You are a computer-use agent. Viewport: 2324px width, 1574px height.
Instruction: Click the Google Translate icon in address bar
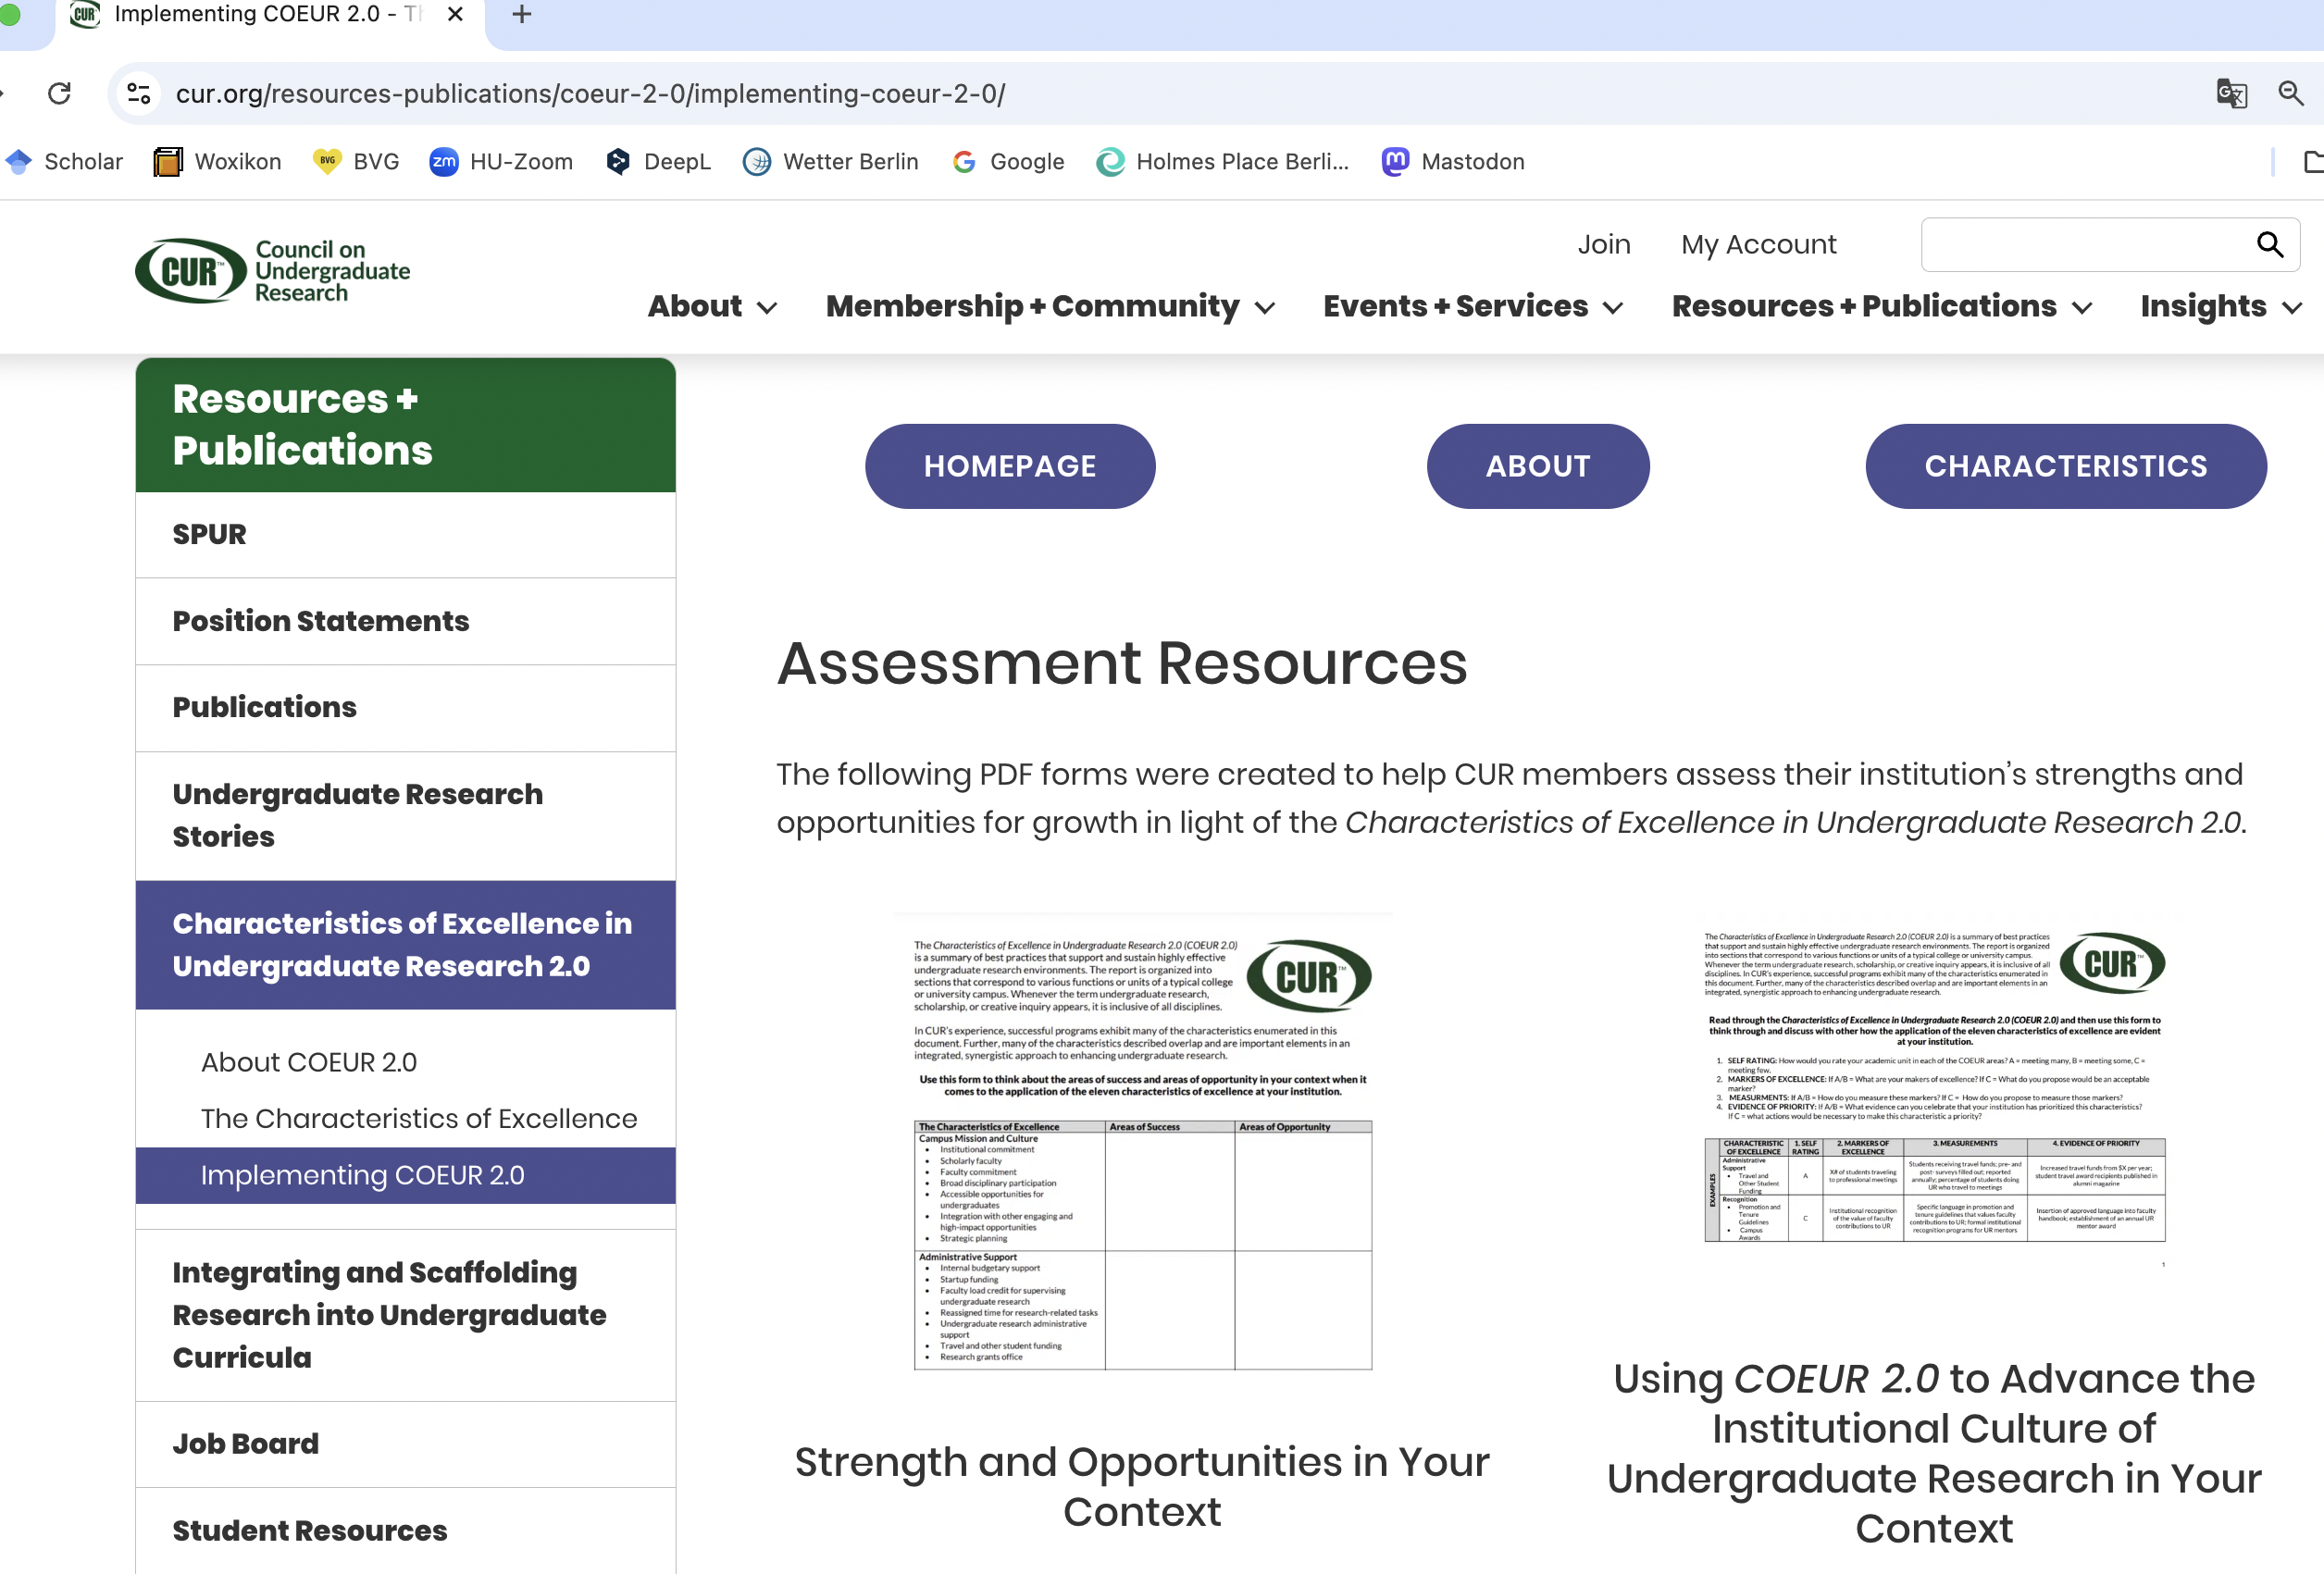(x=2231, y=93)
